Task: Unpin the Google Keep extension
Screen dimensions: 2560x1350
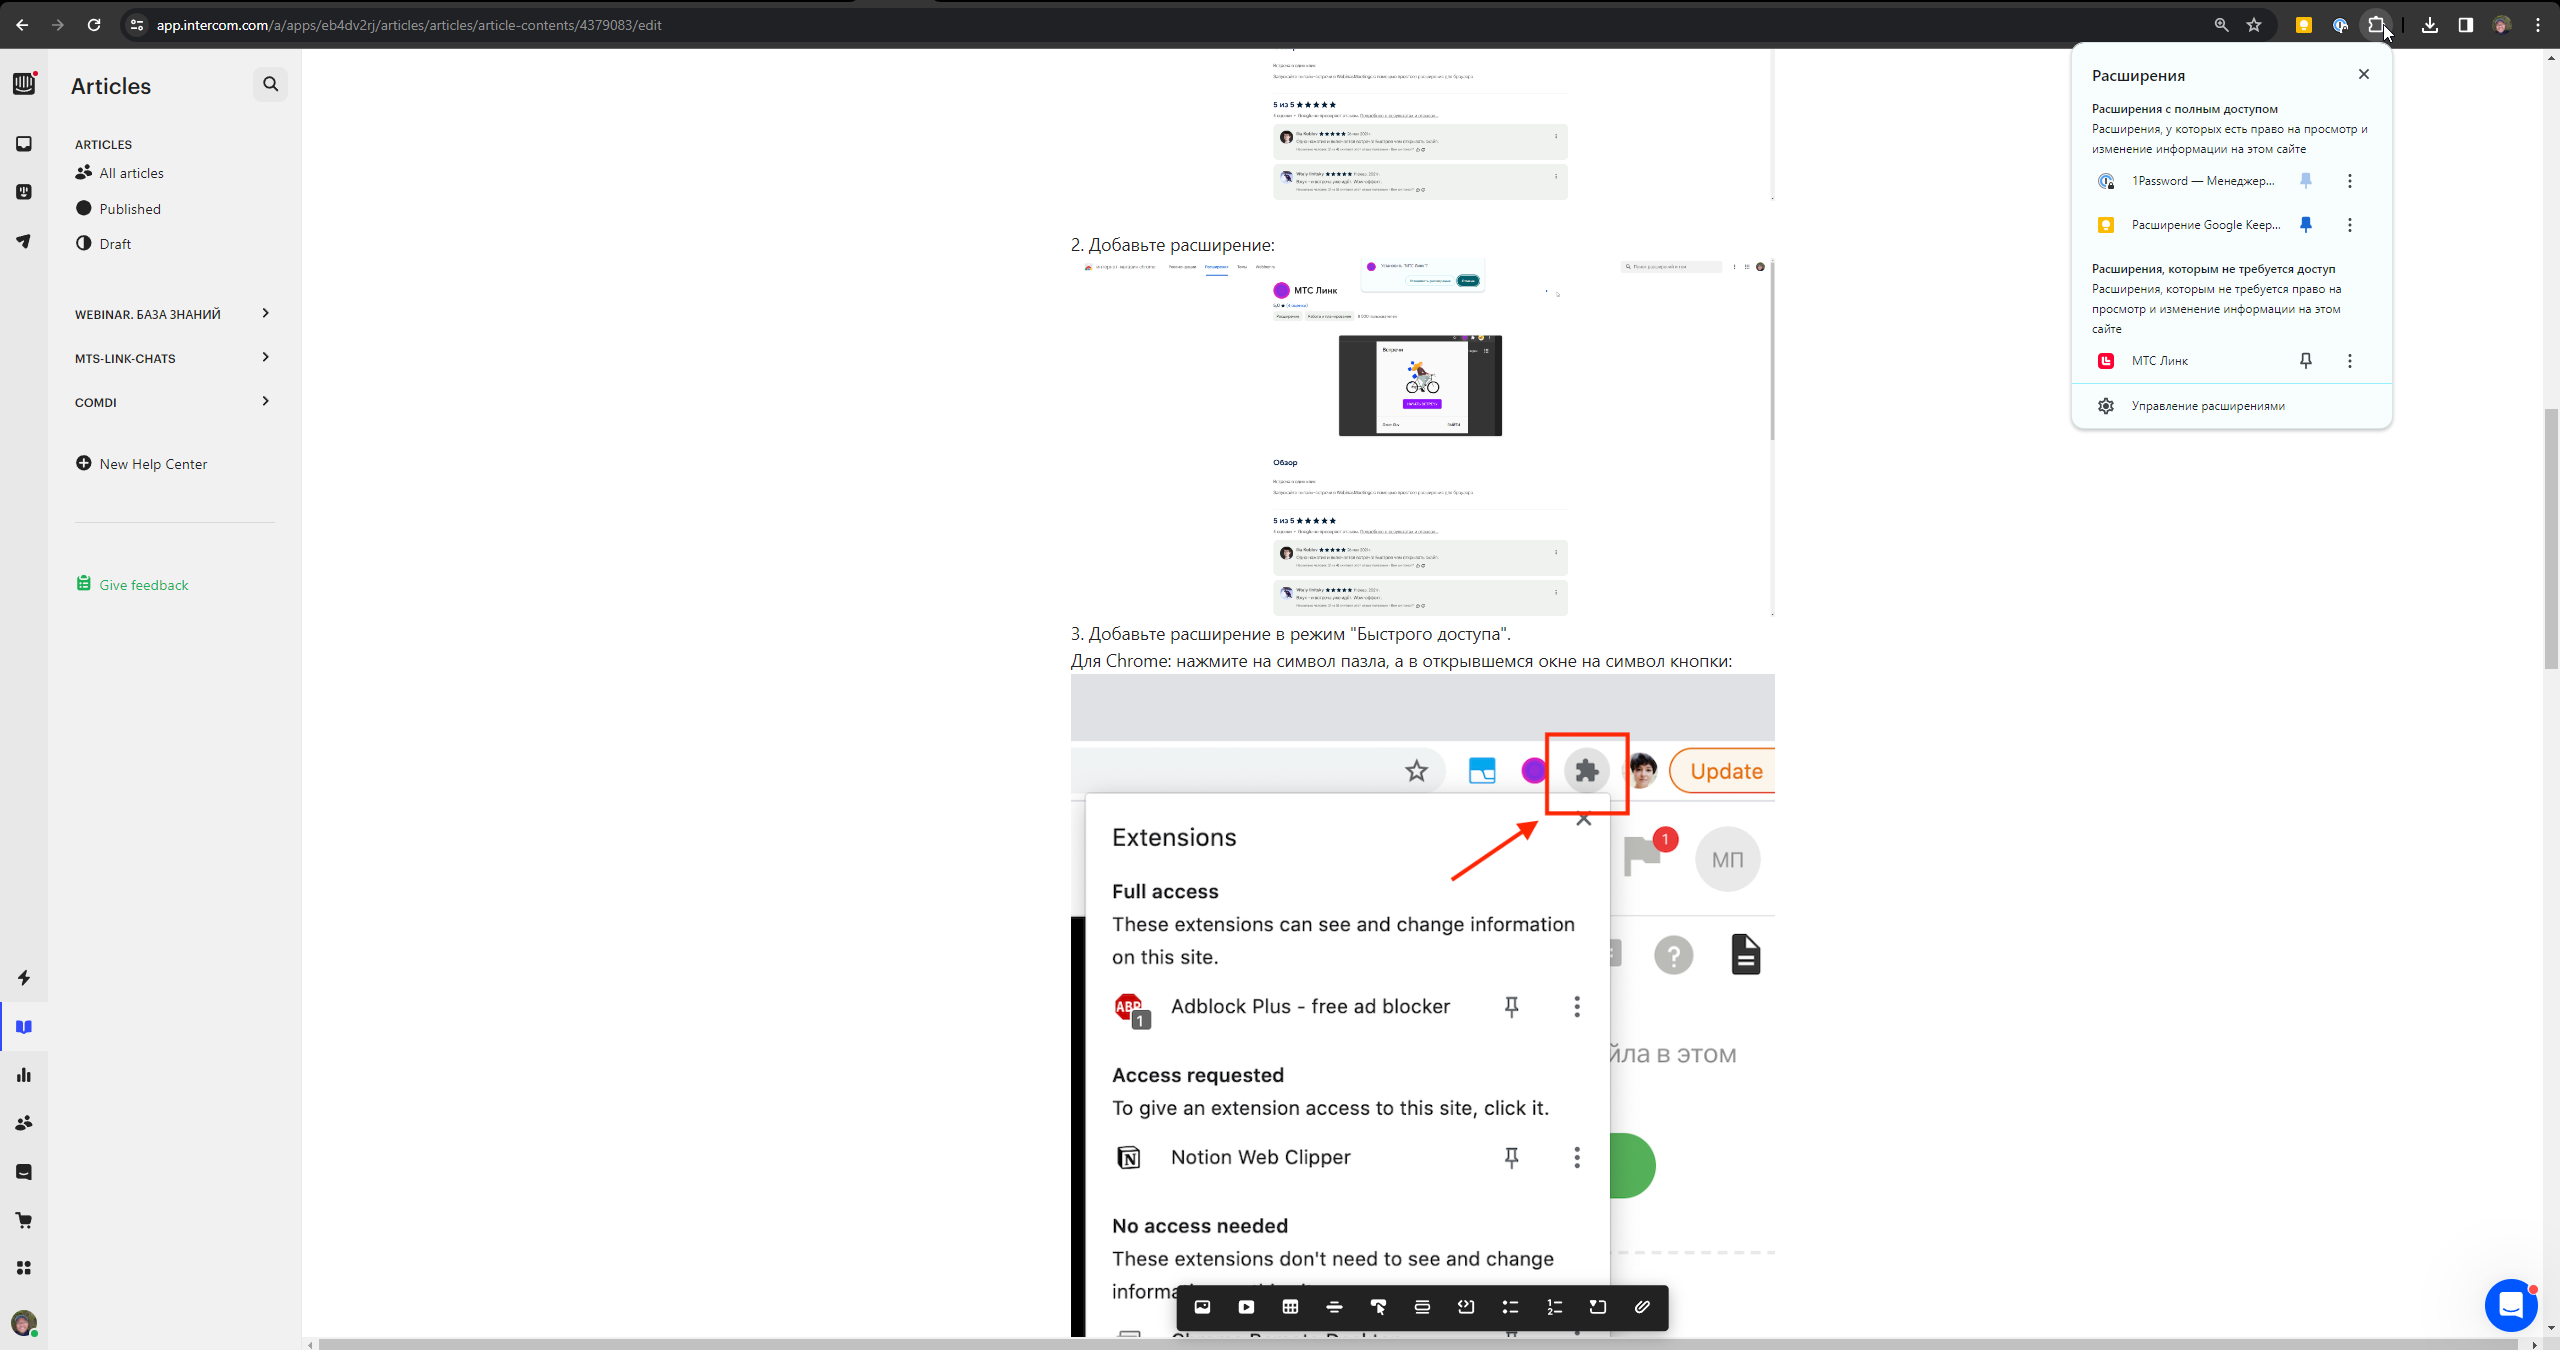Action: tap(2306, 225)
